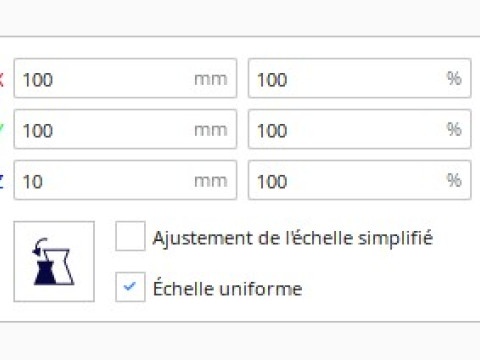Click the Échelle uniforme text label
Viewport: 480px width, 360px height.
[228, 288]
